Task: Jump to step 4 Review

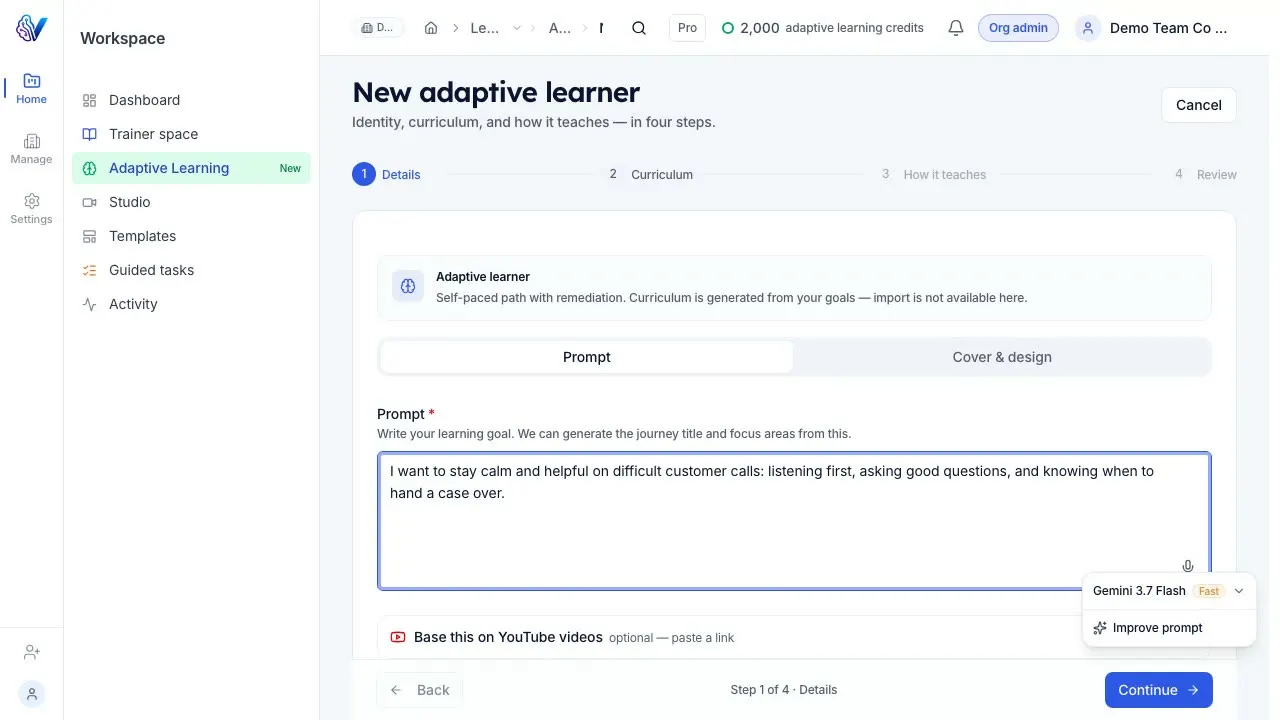Action: point(1203,174)
